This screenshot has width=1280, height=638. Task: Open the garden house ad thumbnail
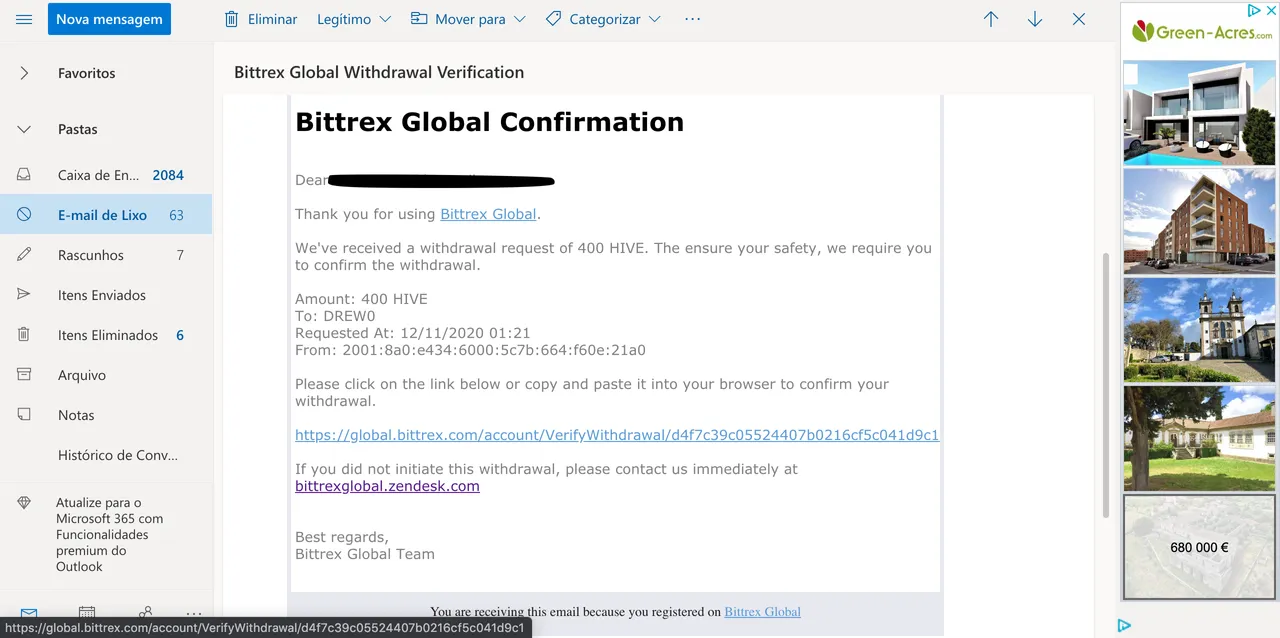1200,438
